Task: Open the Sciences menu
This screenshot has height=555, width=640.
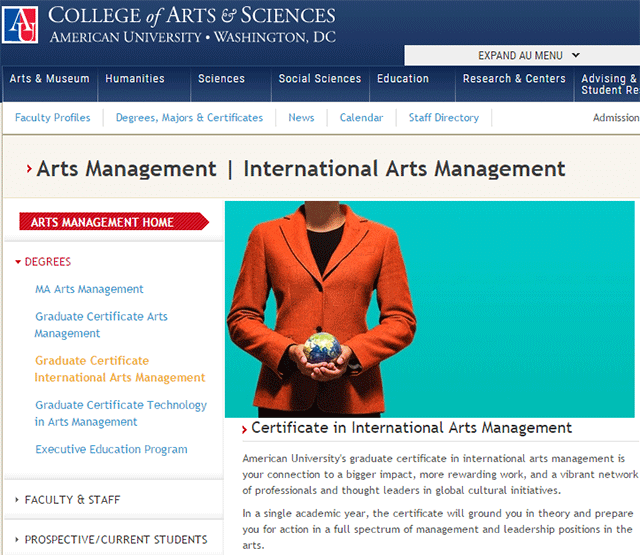Action: click(221, 79)
